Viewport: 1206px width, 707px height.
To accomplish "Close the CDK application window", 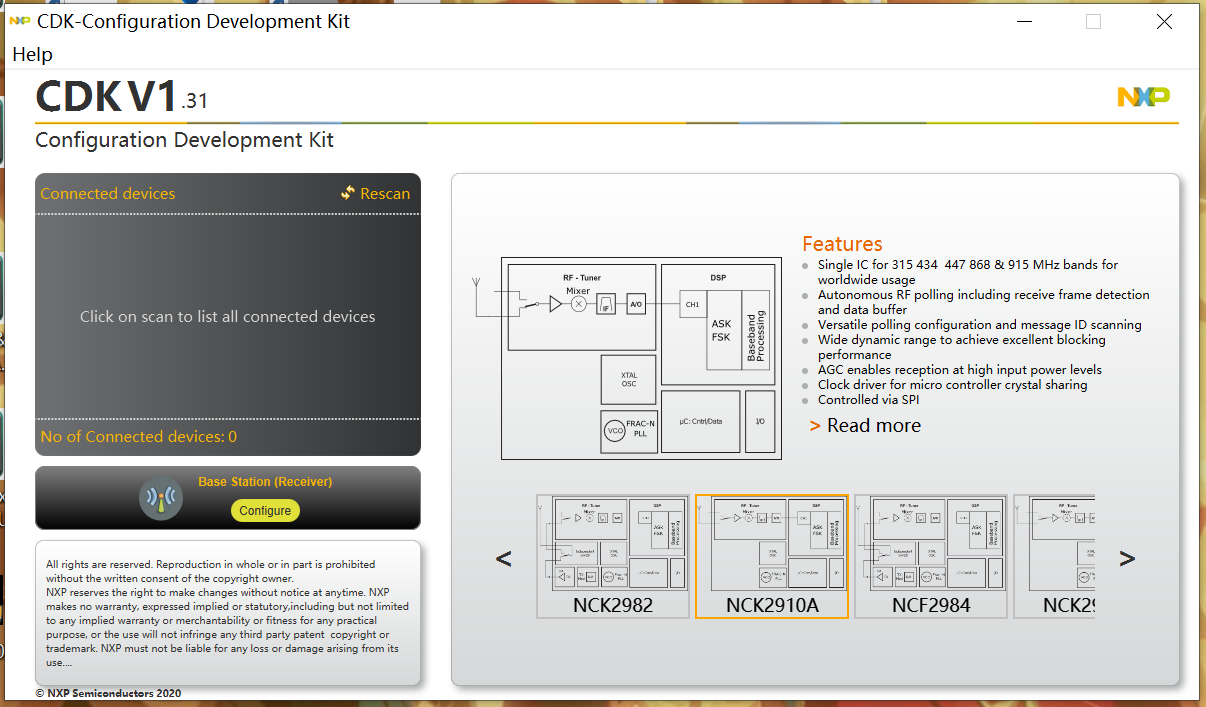I will 1164,21.
